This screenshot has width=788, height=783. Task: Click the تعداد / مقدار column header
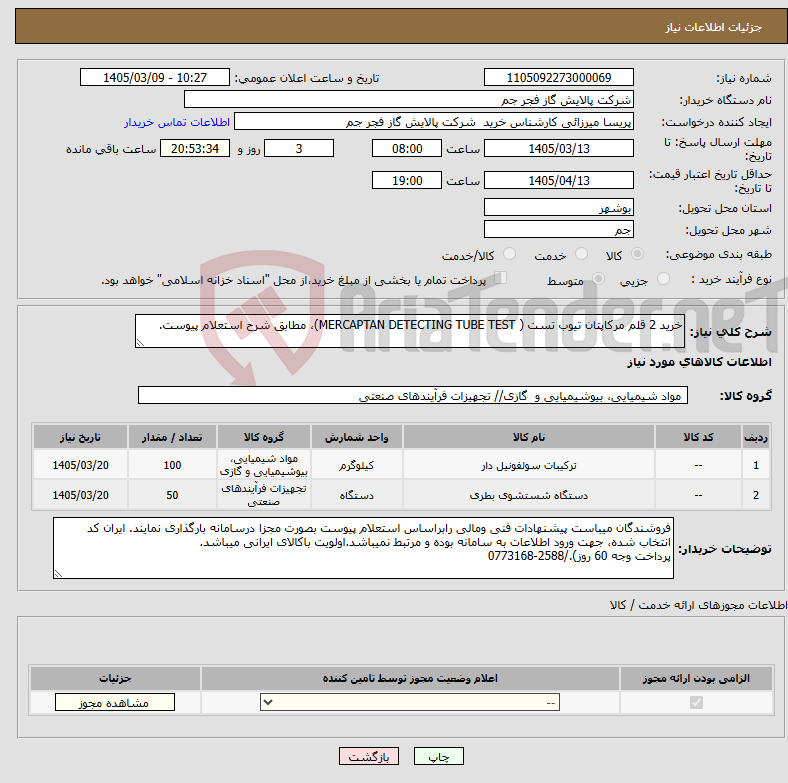pos(172,437)
